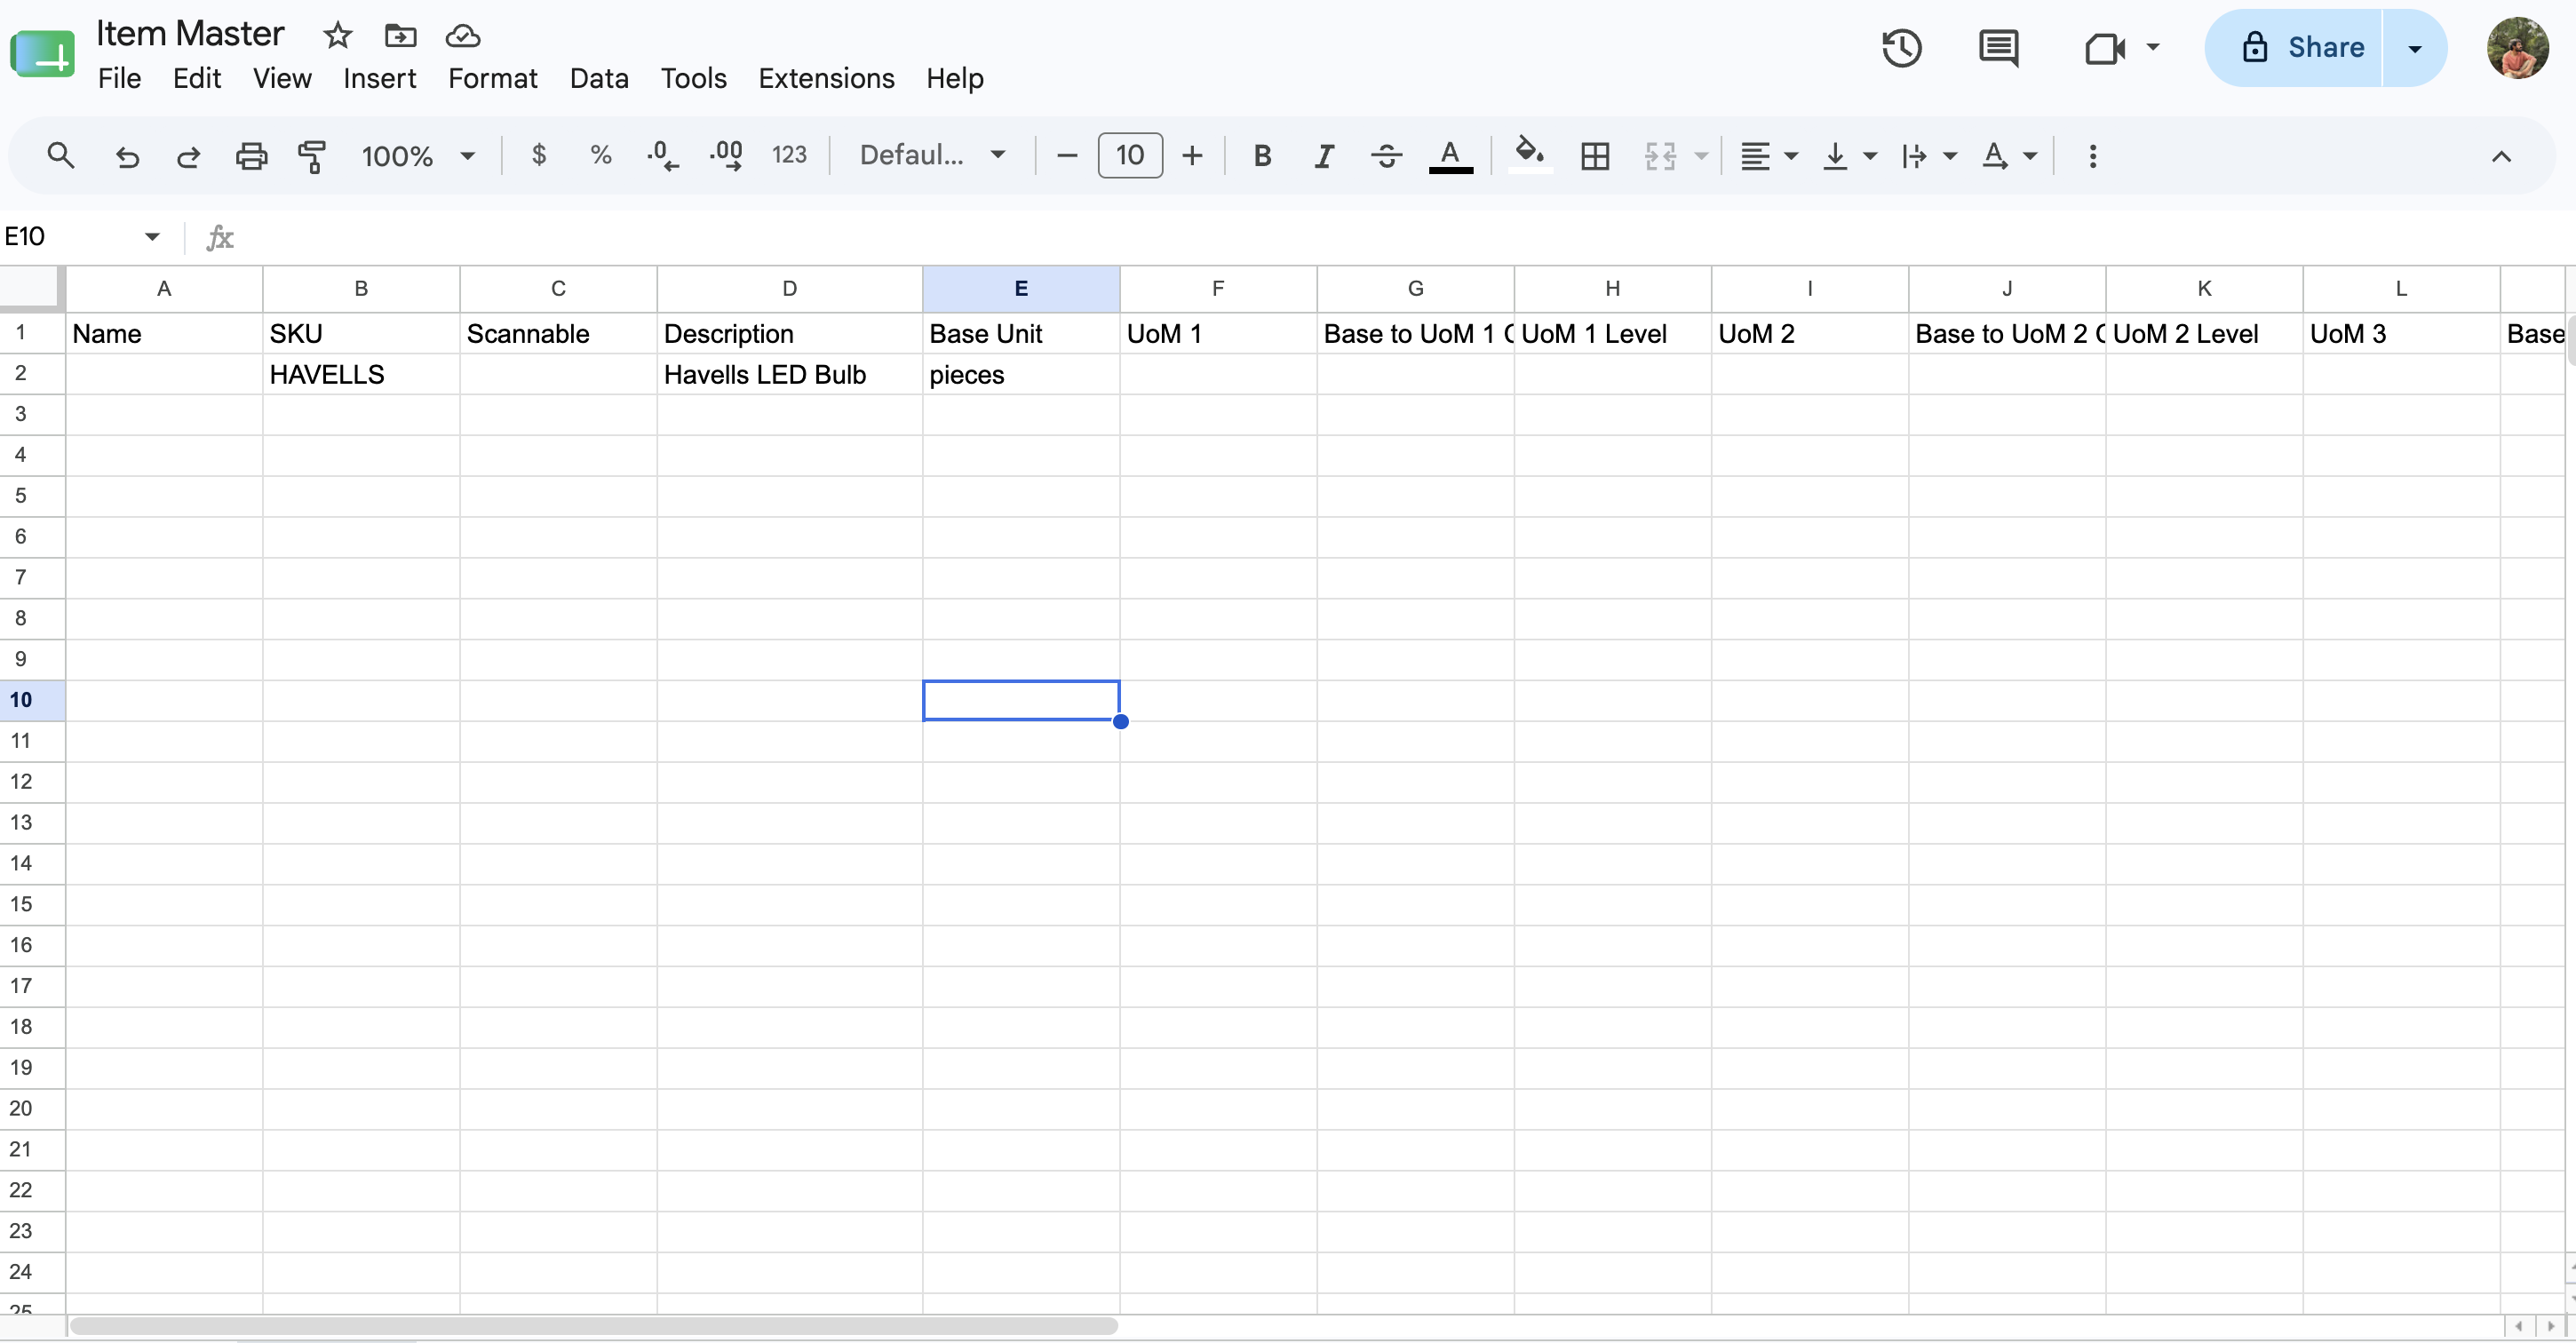This screenshot has height=1343, width=2576.
Task: Select row 10 header
Action: 32,700
